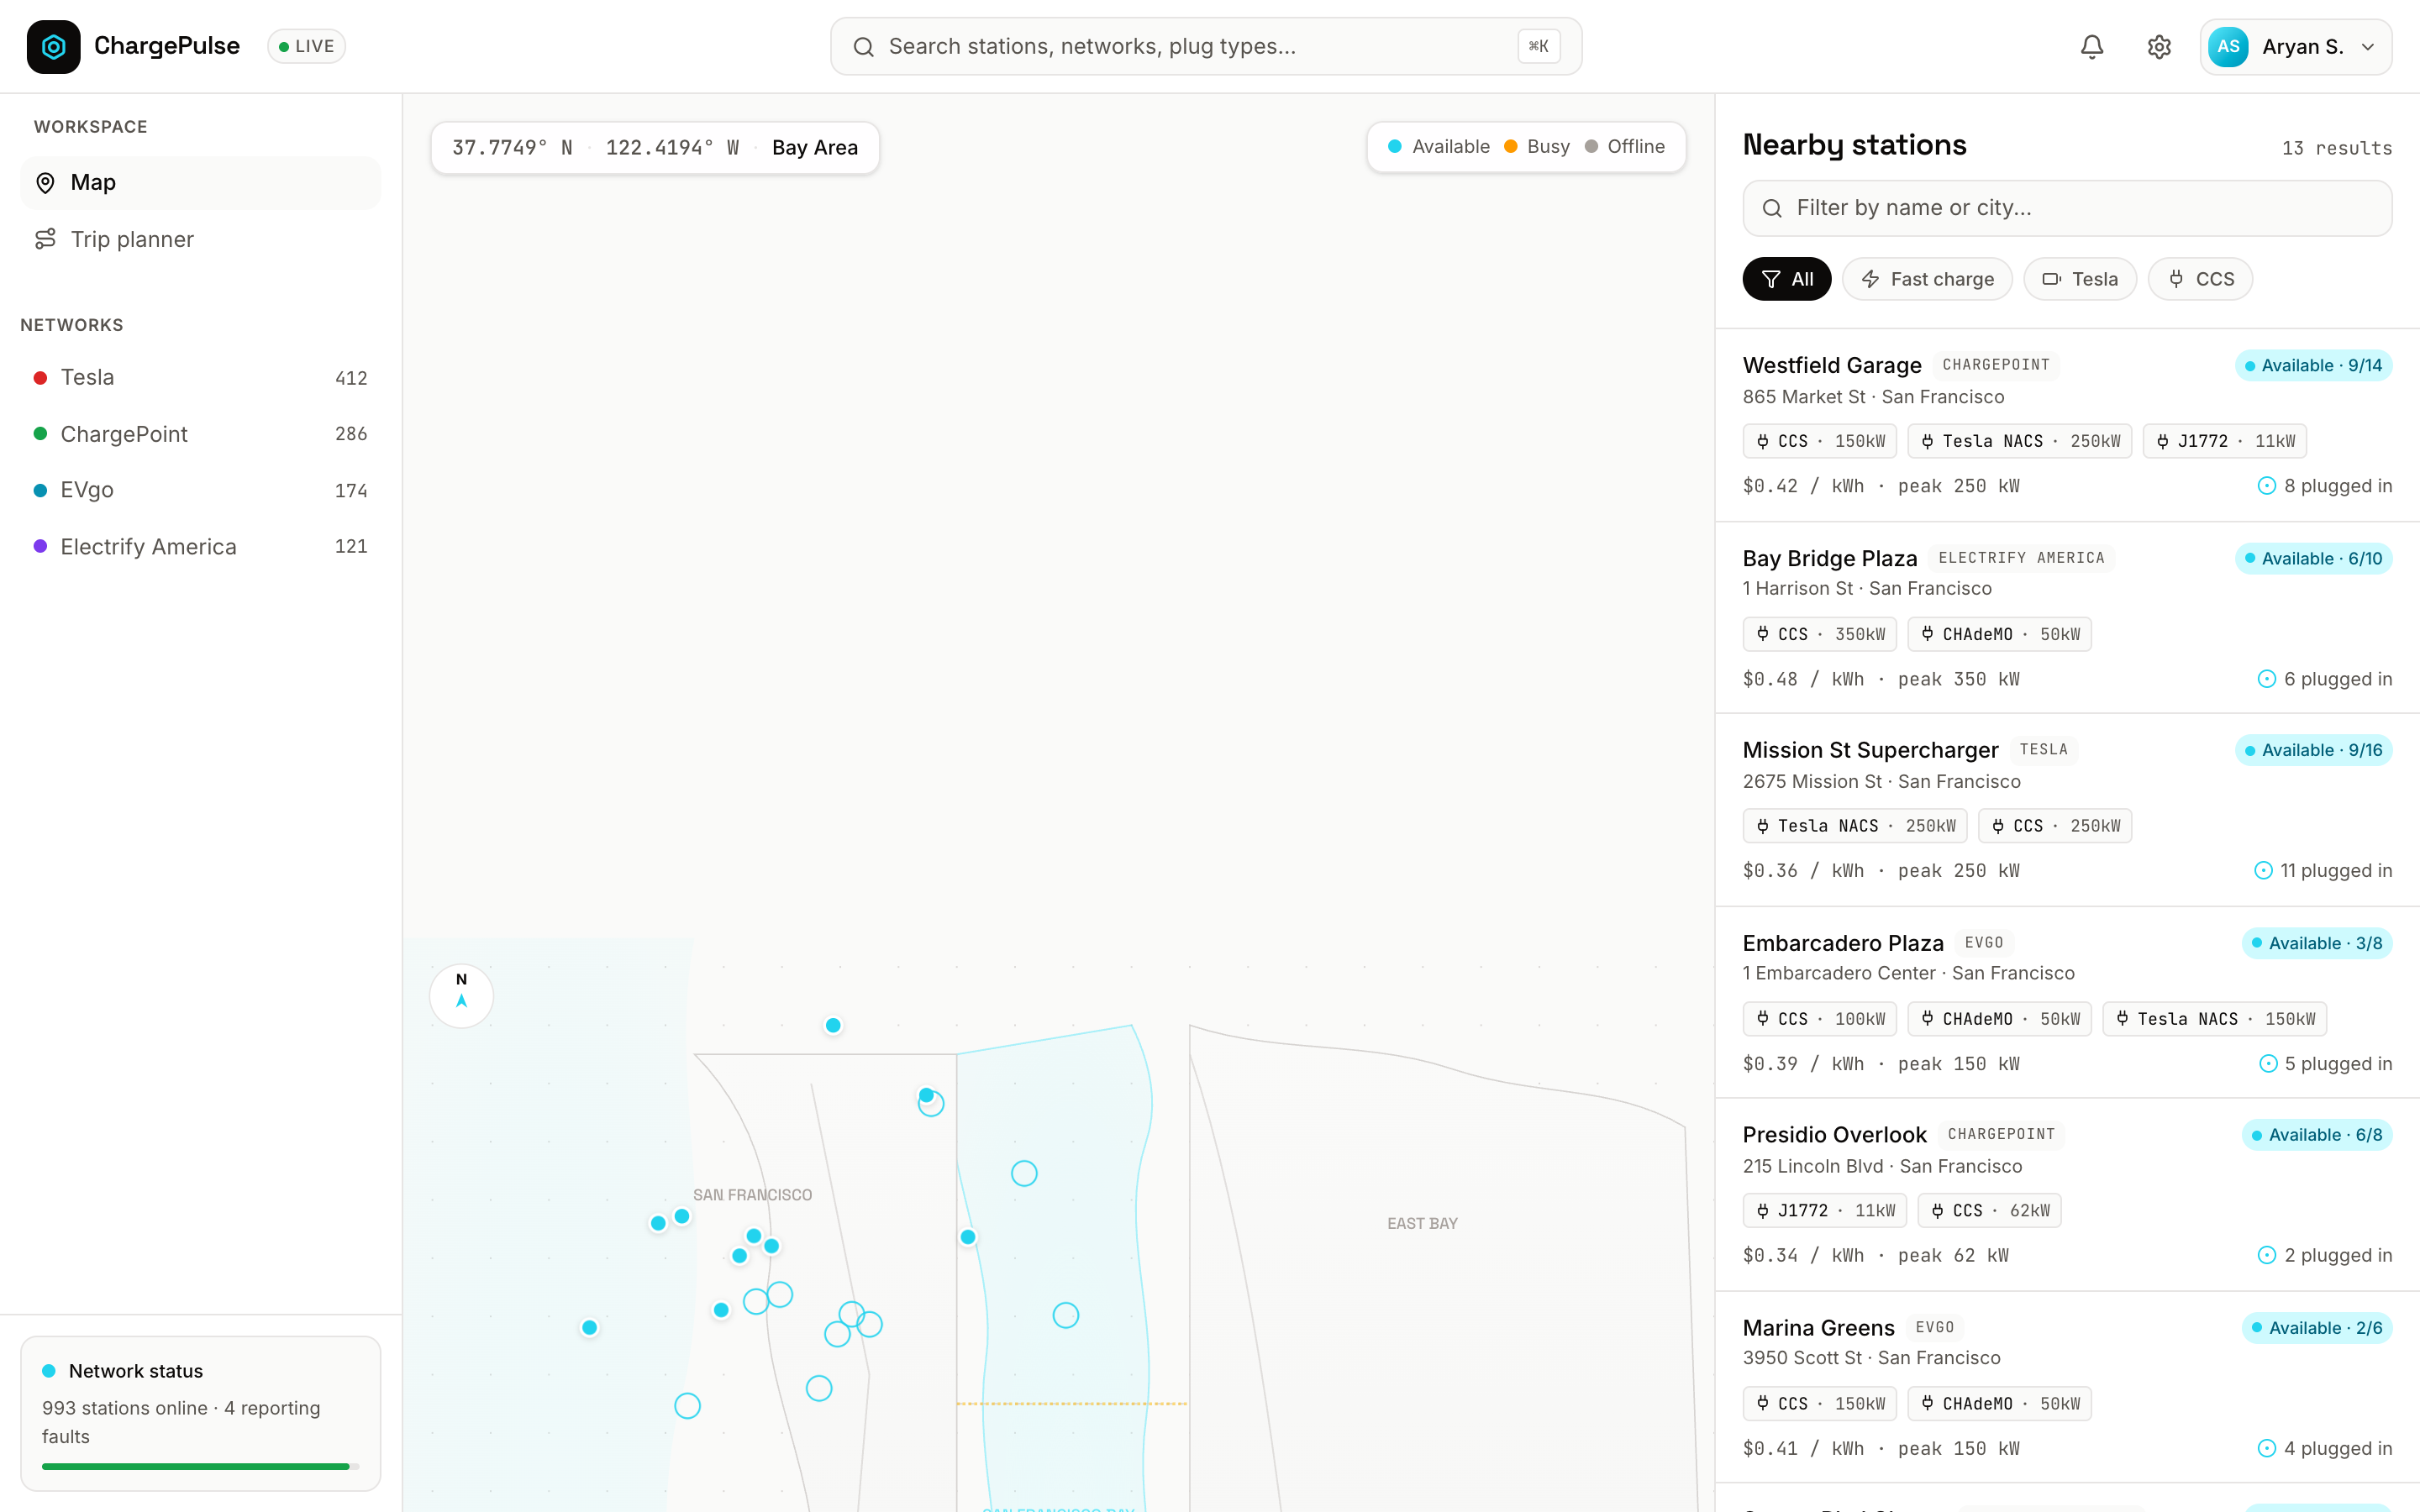Click the ChargePulse logo icon
The image size is (2420, 1512).
(53, 46)
